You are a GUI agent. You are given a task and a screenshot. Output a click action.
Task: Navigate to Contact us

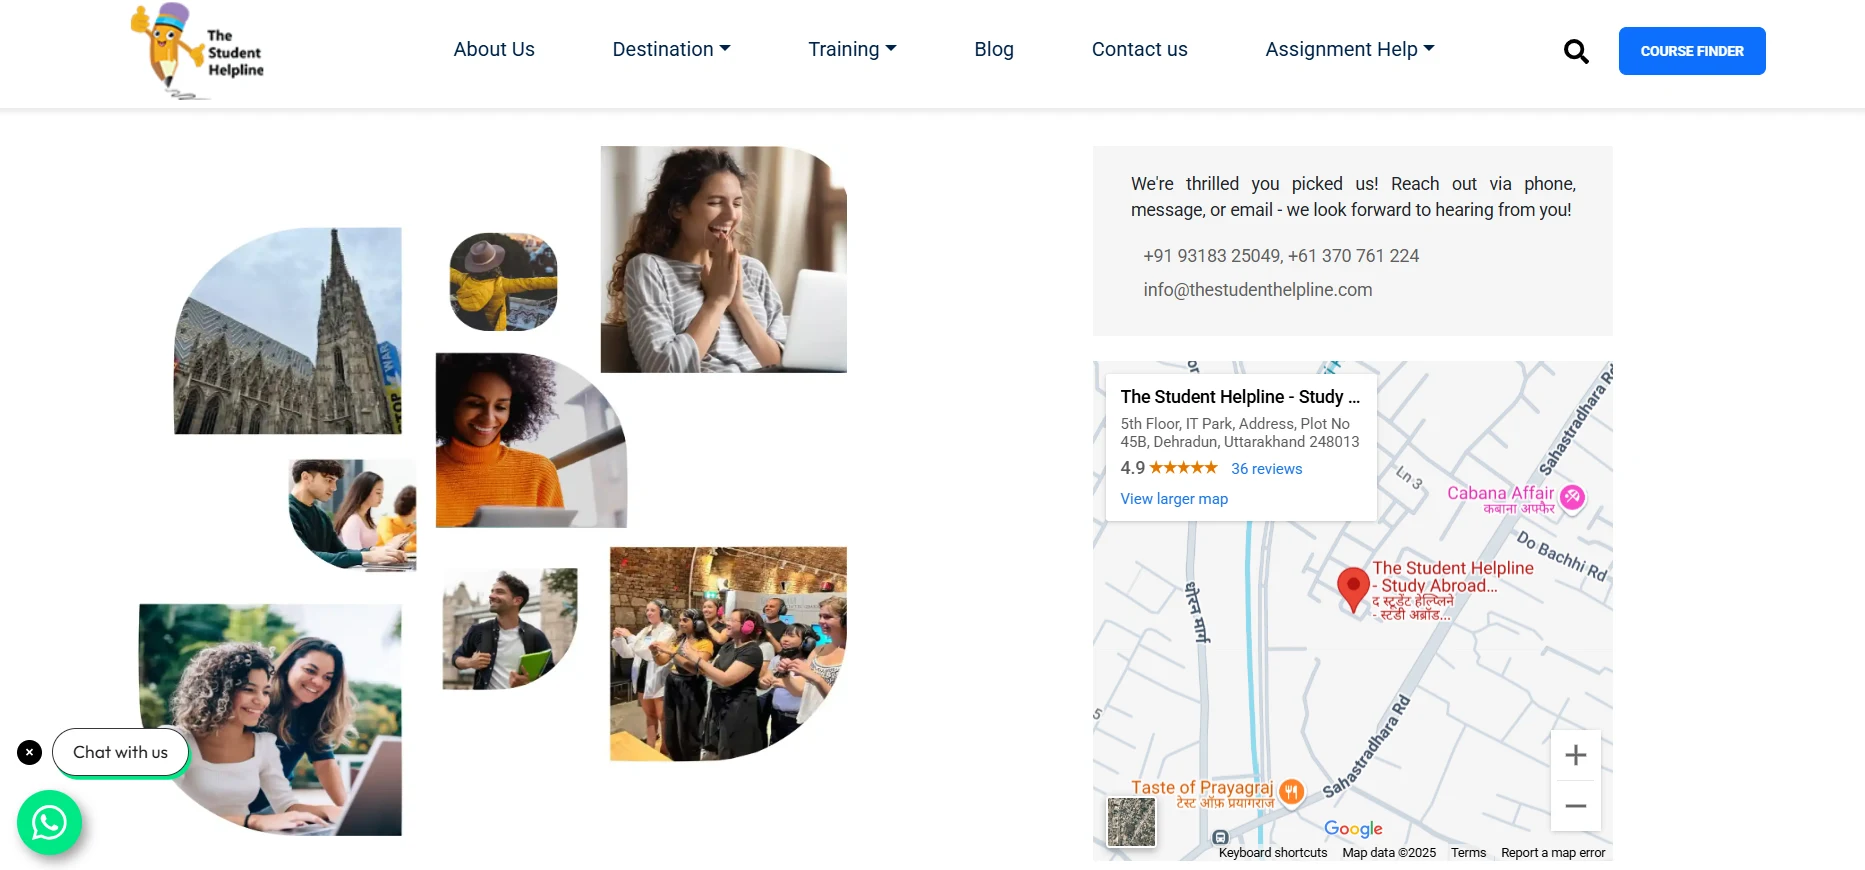pyautogui.click(x=1139, y=49)
